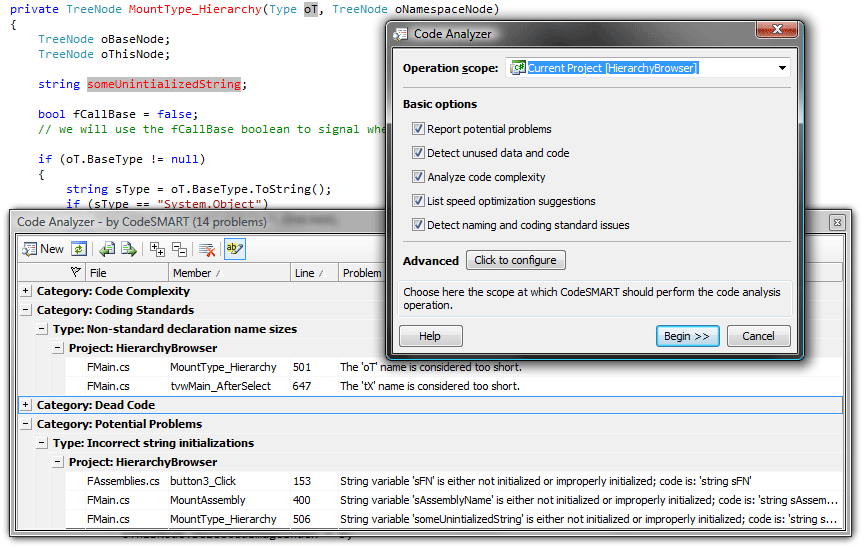865x548 pixels.
Task: Click oBaseNode declaration in code editor
Action: pyautogui.click(x=132, y=39)
